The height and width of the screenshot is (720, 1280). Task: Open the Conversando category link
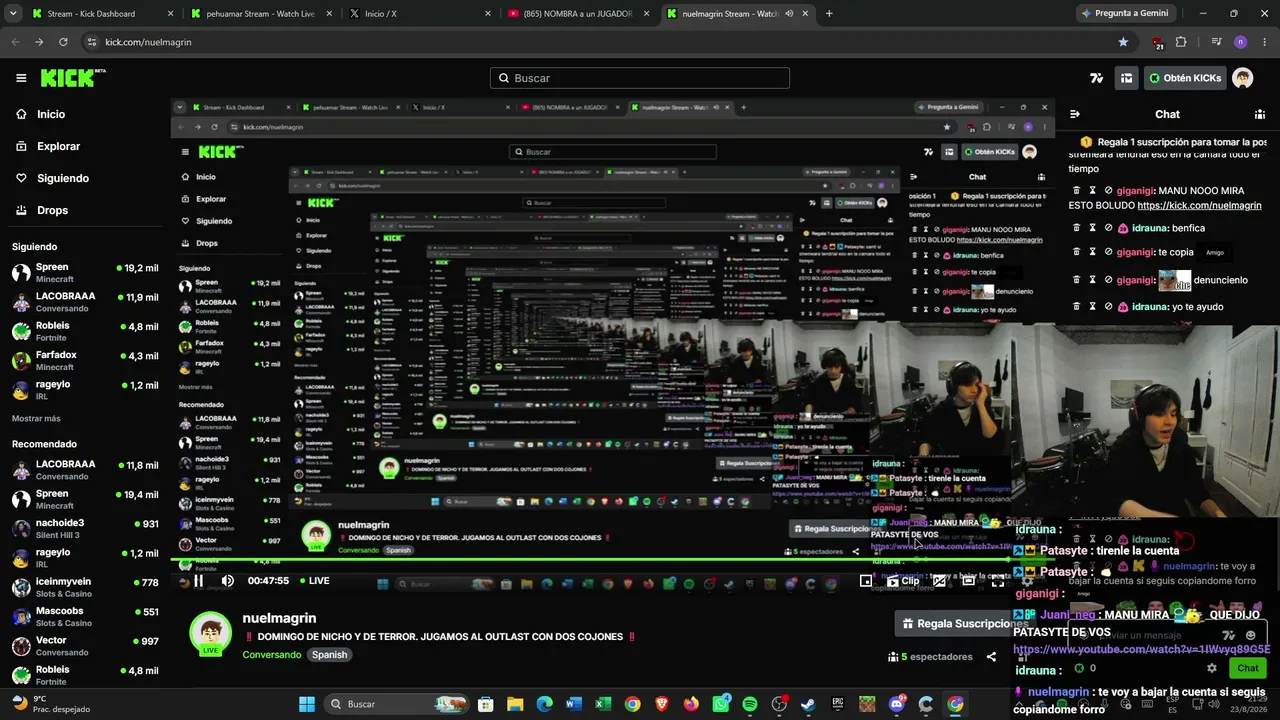click(x=272, y=655)
